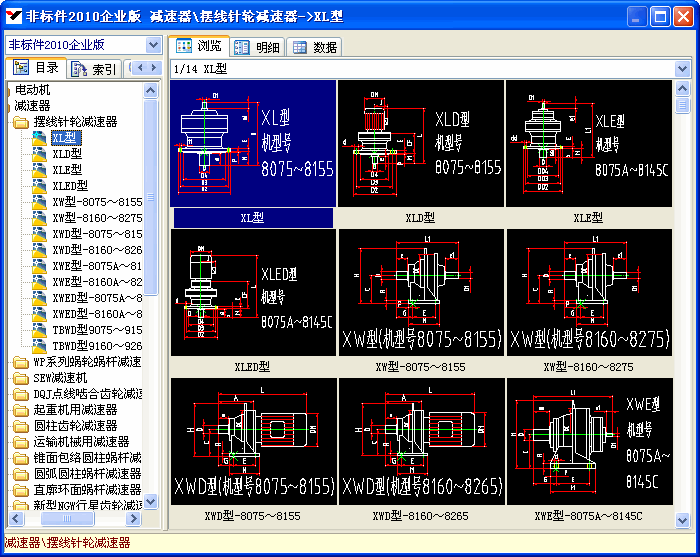The image size is (700, 557).
Task: Click the XLD型 drawing icon in tree
Action: coord(40,154)
